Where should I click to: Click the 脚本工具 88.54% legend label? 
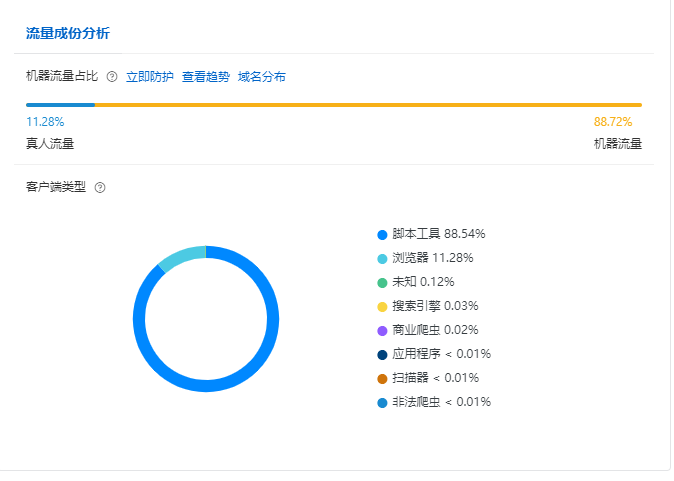tap(439, 234)
